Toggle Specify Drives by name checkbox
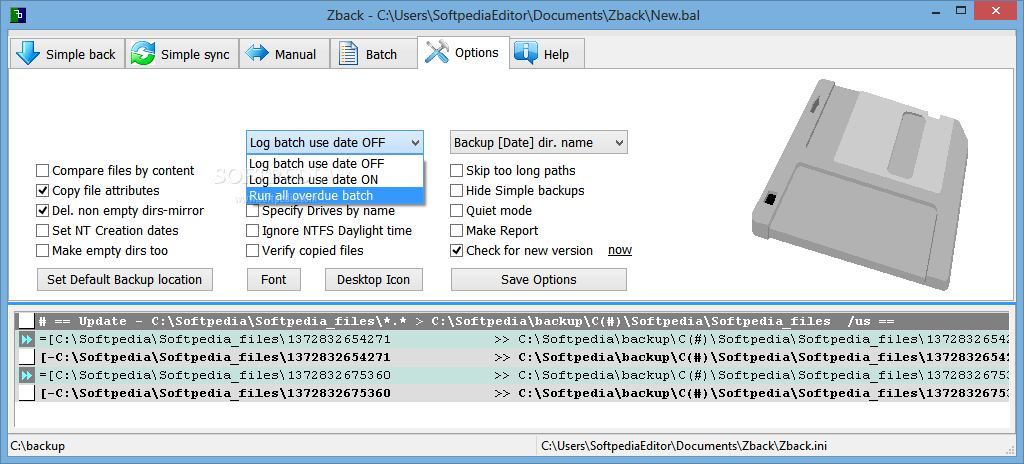Screen dimensions: 1024x464 click(x=252, y=210)
